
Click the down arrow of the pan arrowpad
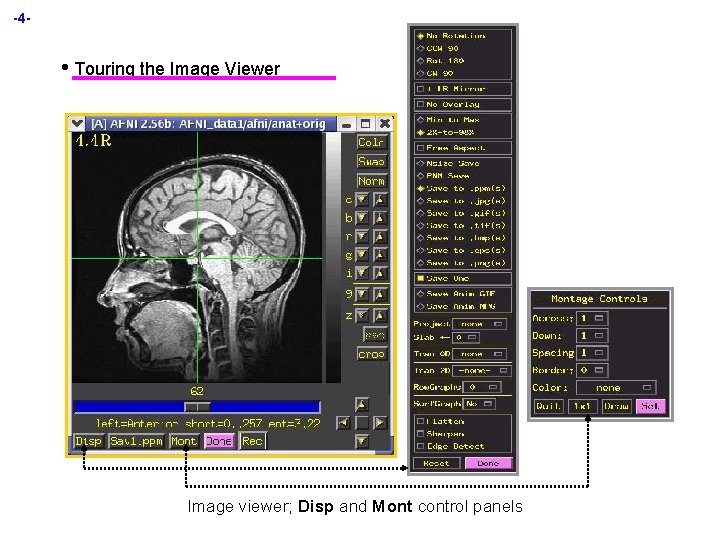(362, 441)
